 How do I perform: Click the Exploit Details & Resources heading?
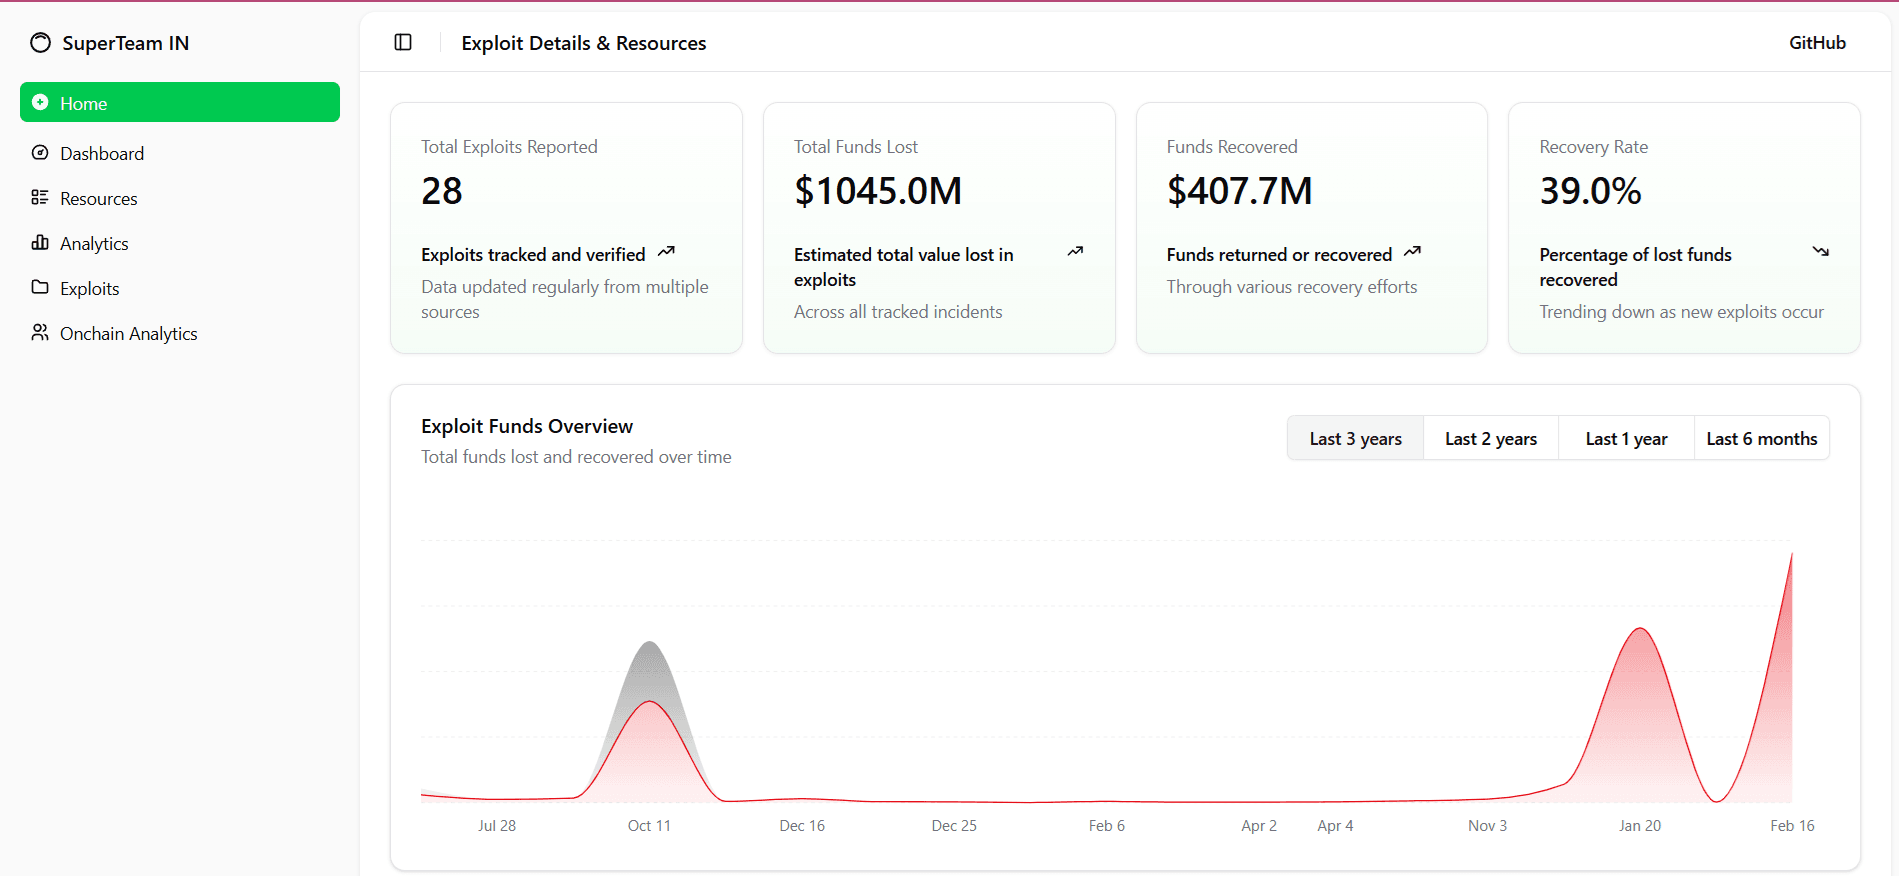(584, 43)
